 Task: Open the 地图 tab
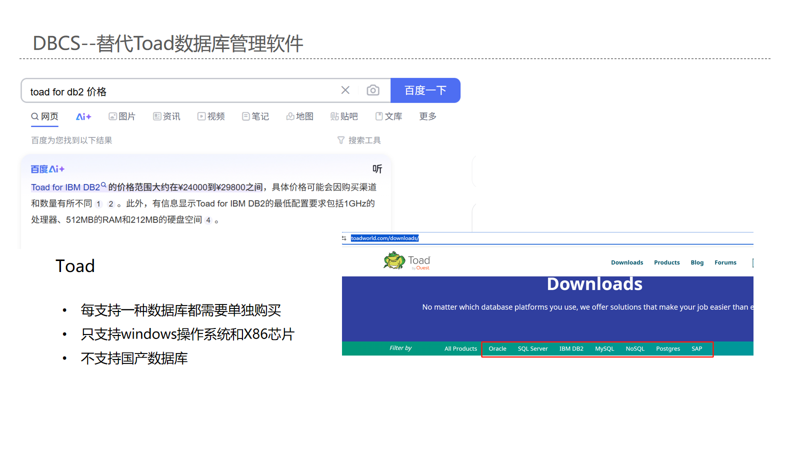(x=299, y=116)
